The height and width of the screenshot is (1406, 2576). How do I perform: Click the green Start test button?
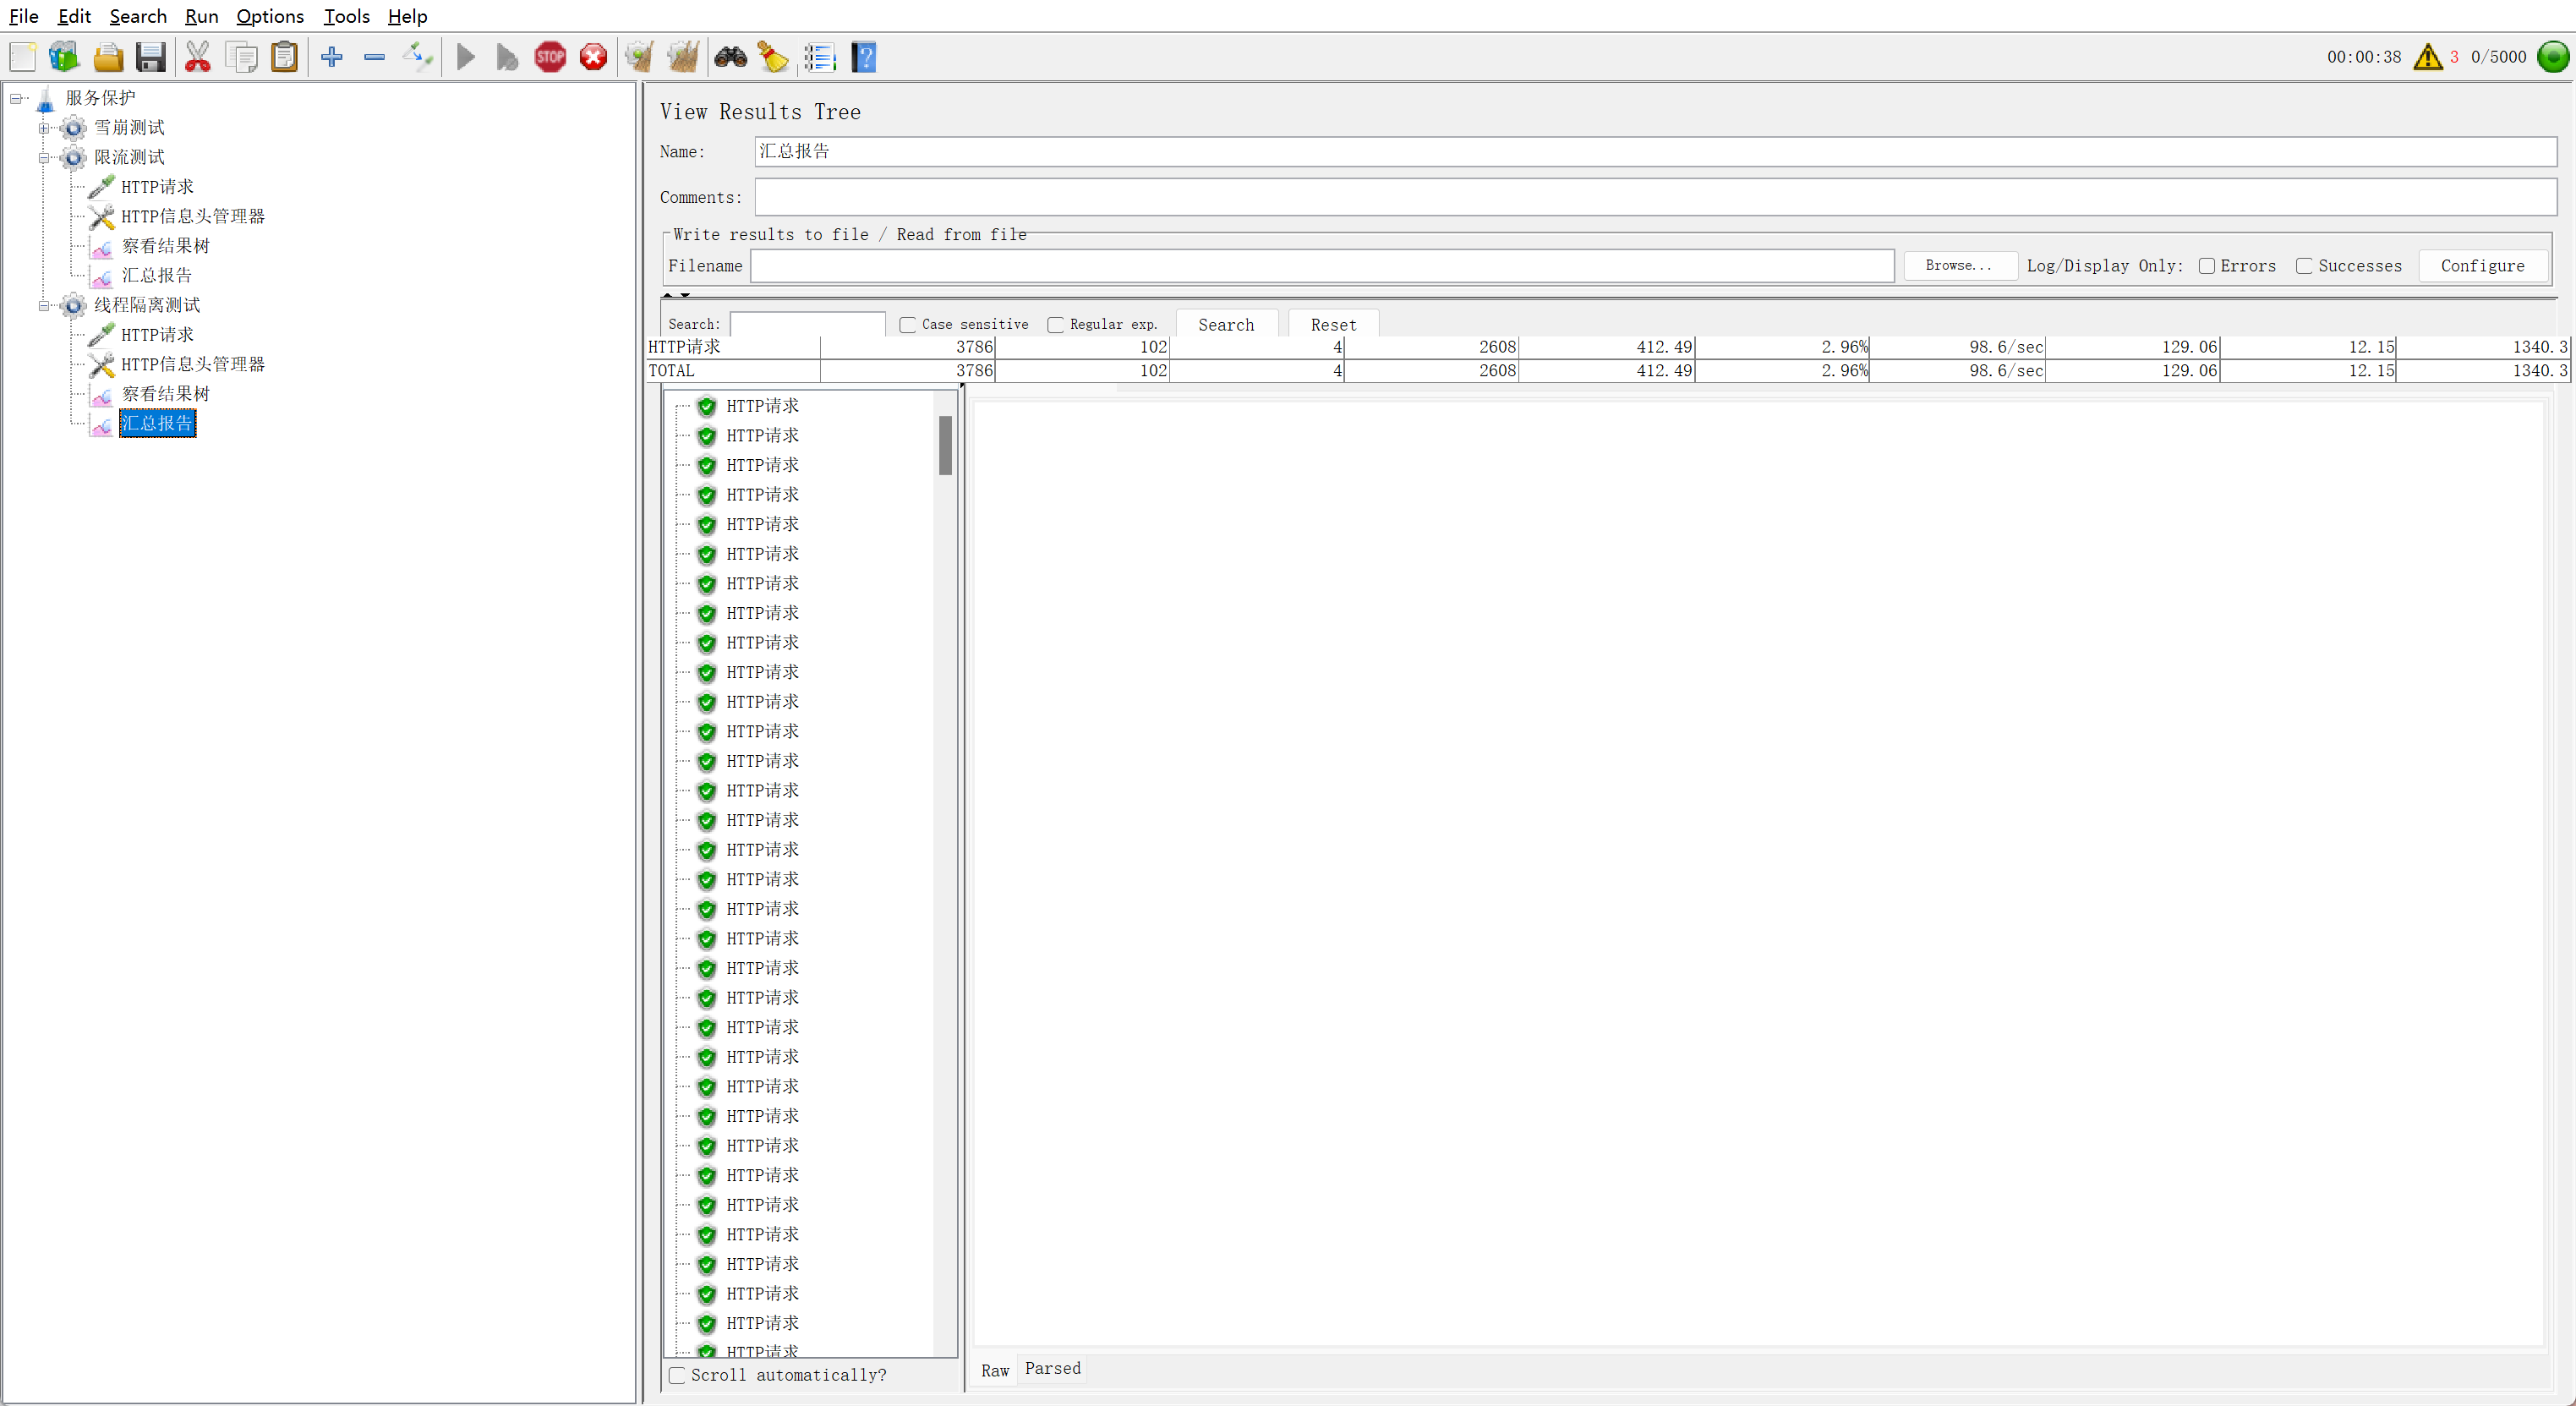465,57
